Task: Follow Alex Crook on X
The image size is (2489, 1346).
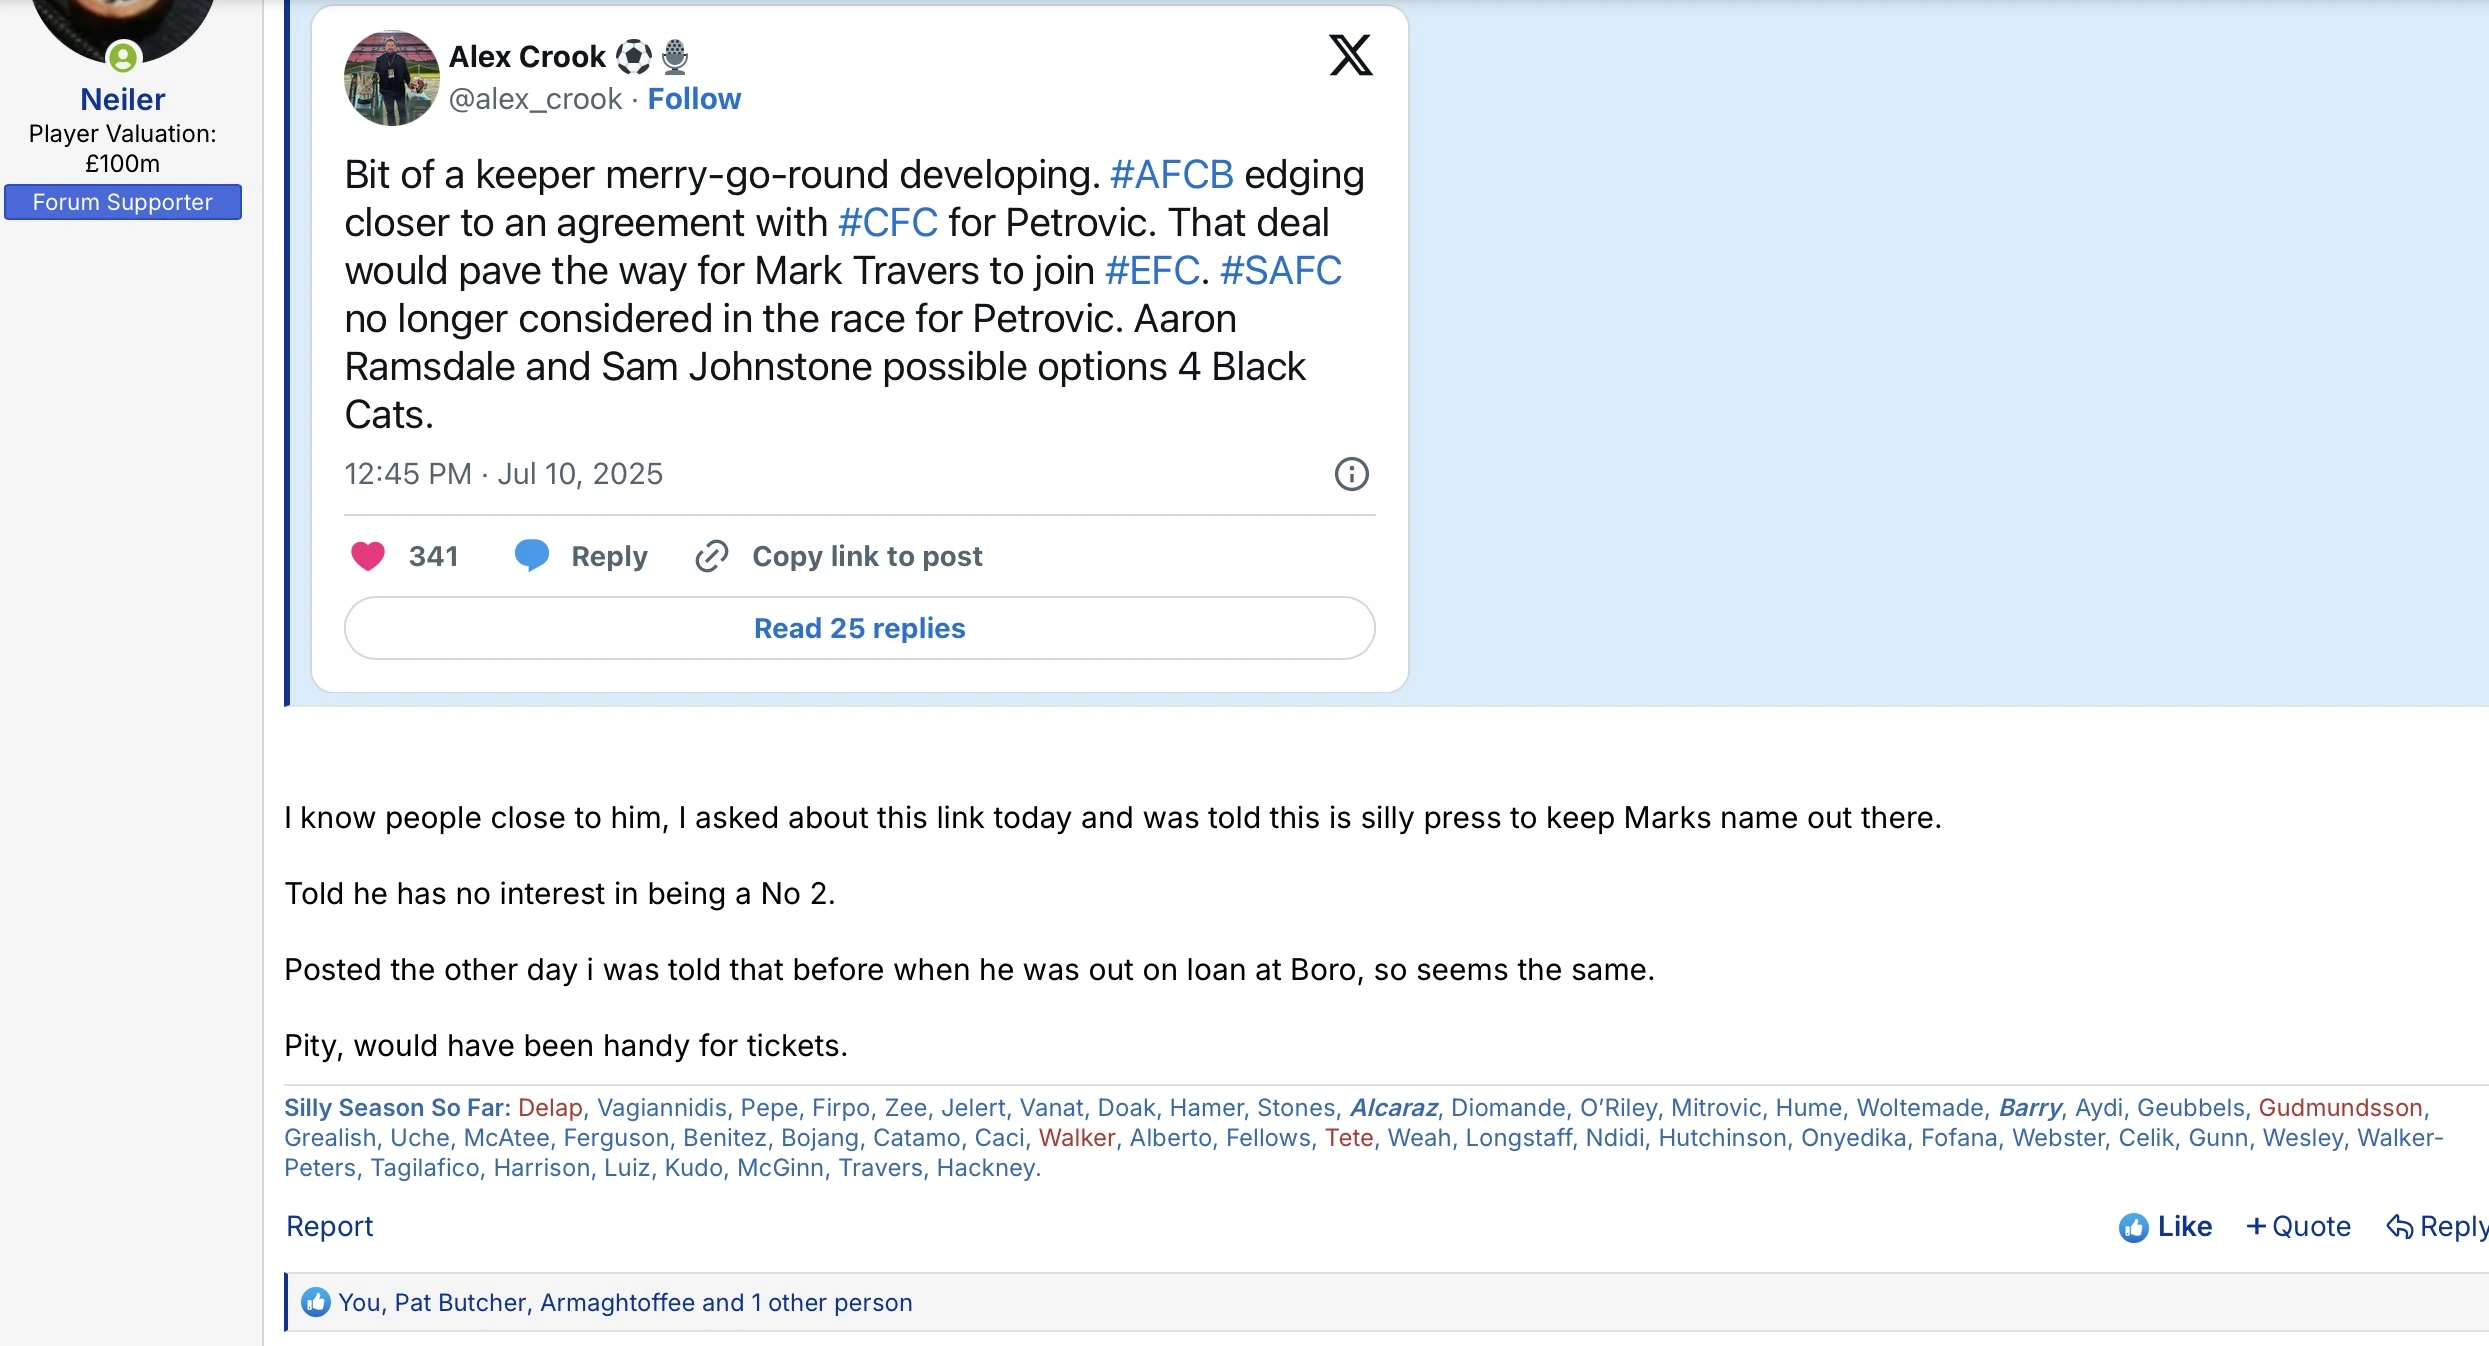Action: click(694, 99)
